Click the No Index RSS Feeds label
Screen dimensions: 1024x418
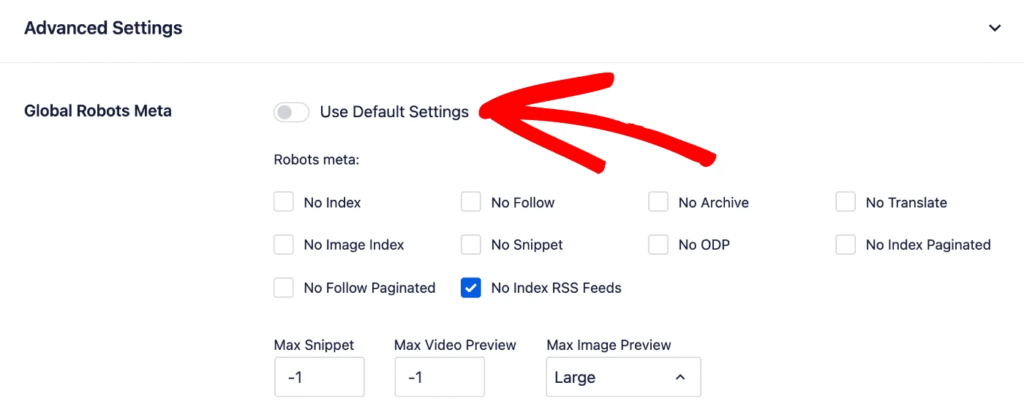pyautogui.click(x=556, y=287)
